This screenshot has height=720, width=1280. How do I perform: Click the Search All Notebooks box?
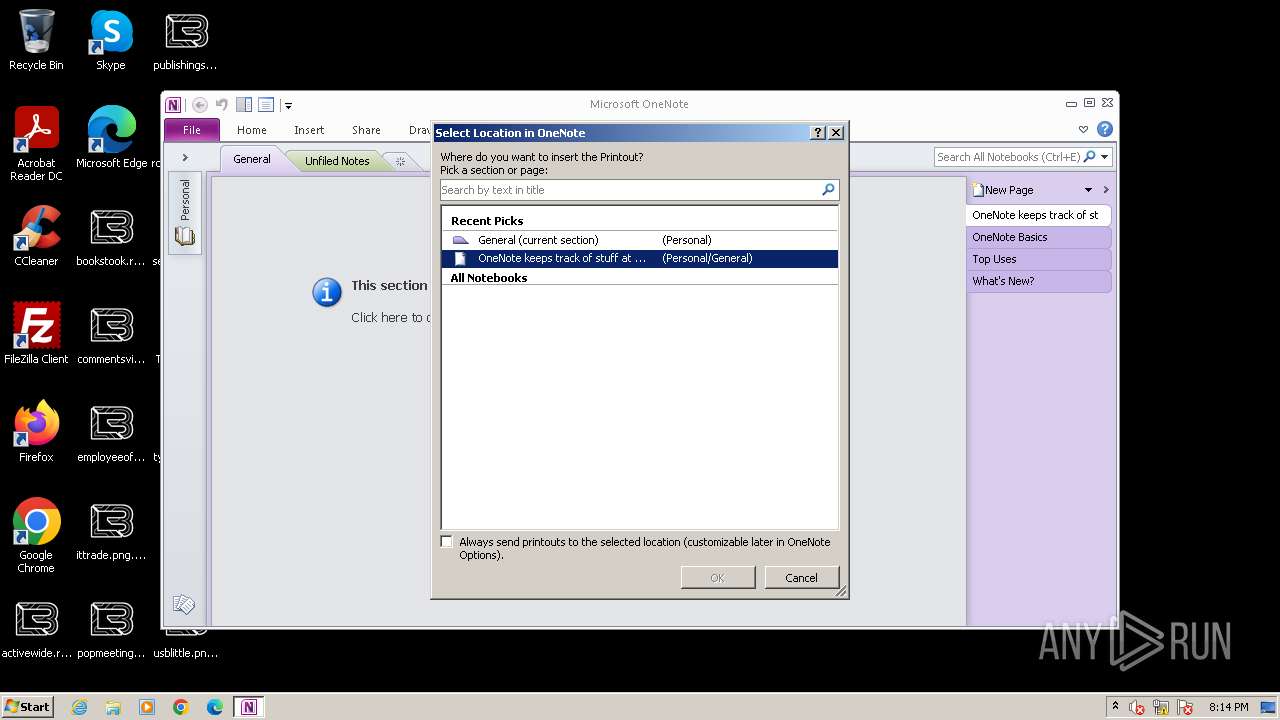point(1008,157)
